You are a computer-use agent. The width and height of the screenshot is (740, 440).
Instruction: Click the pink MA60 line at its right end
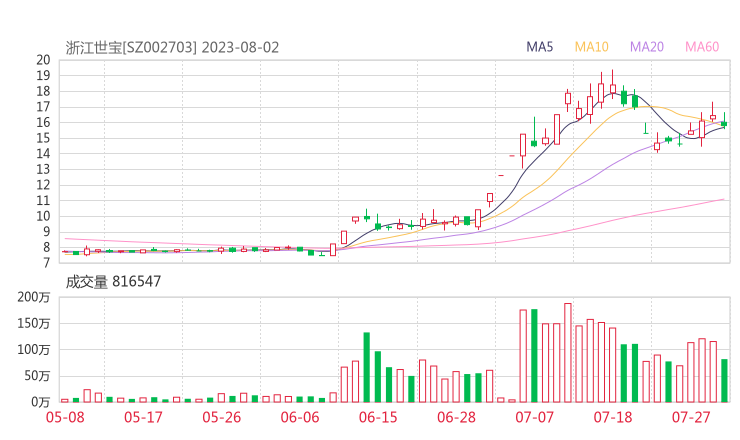(723, 199)
